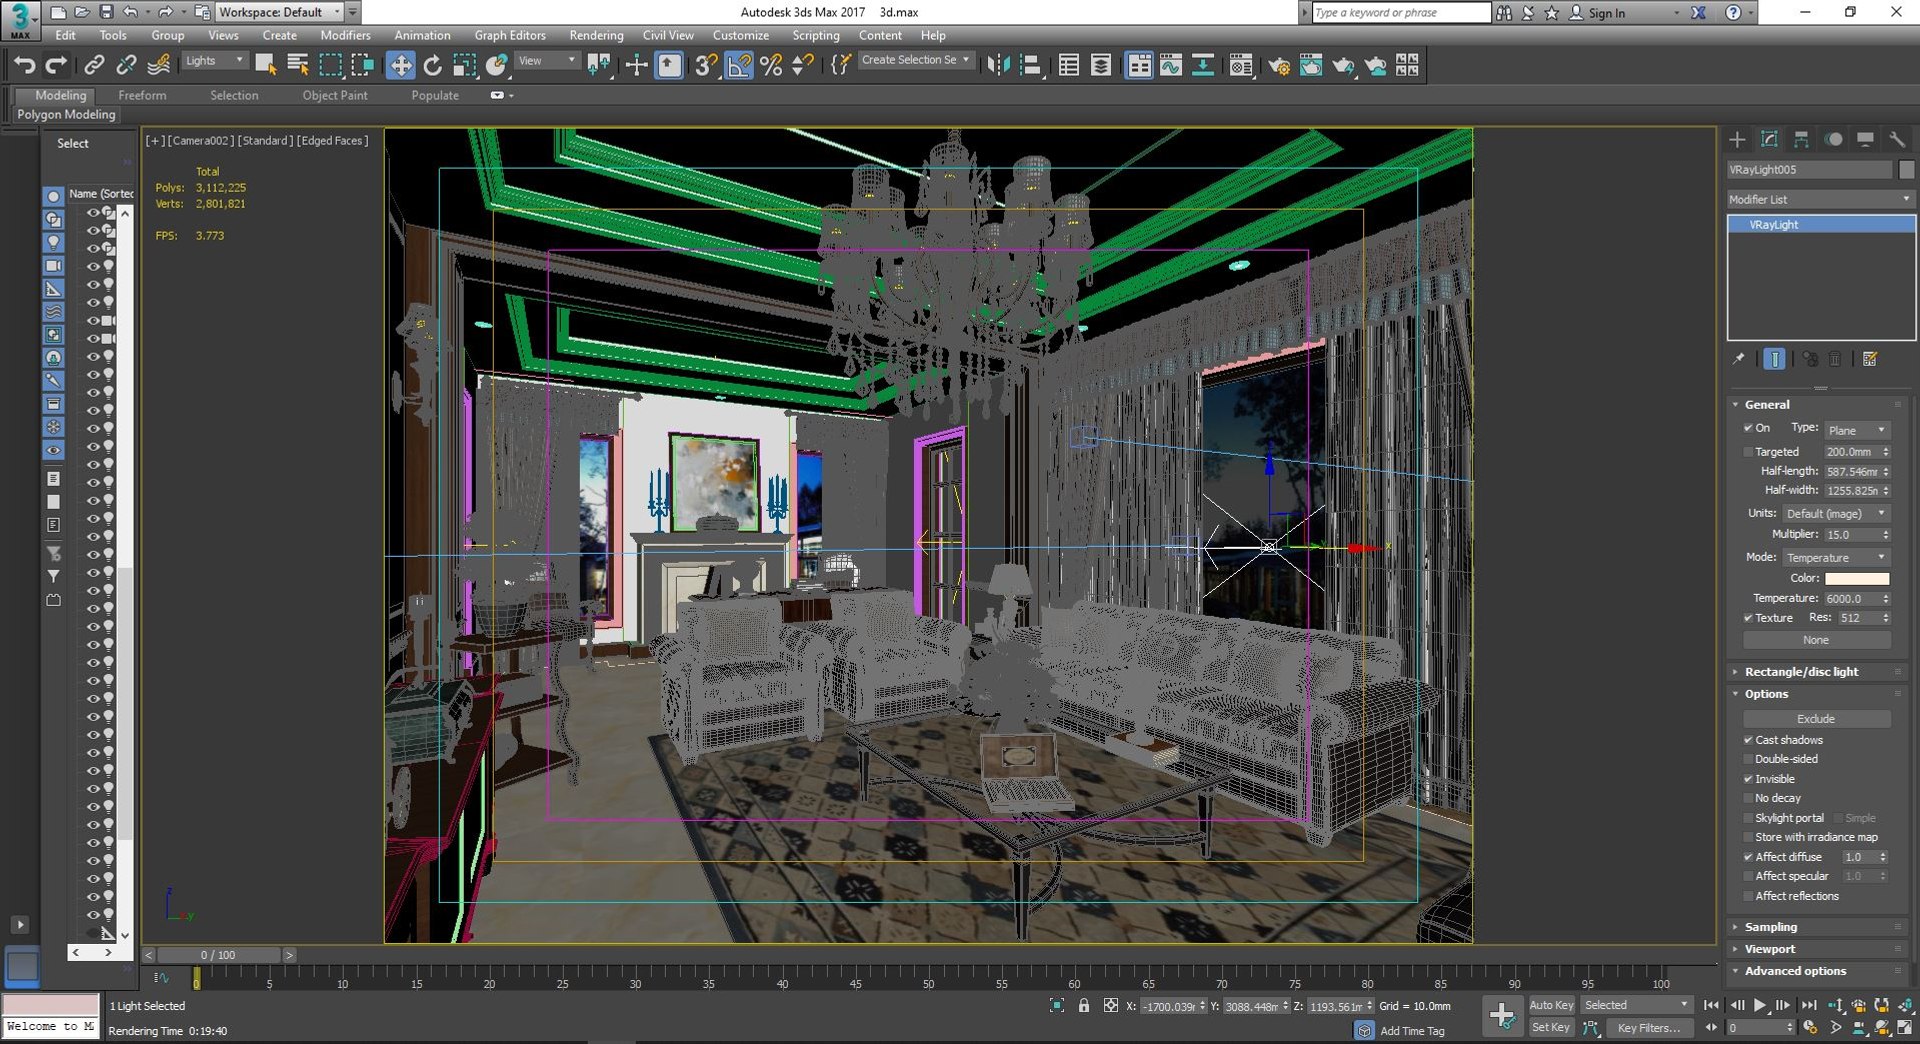This screenshot has height=1044, width=1920.
Task: Toggle Texture checkbox
Action: click(1748, 618)
